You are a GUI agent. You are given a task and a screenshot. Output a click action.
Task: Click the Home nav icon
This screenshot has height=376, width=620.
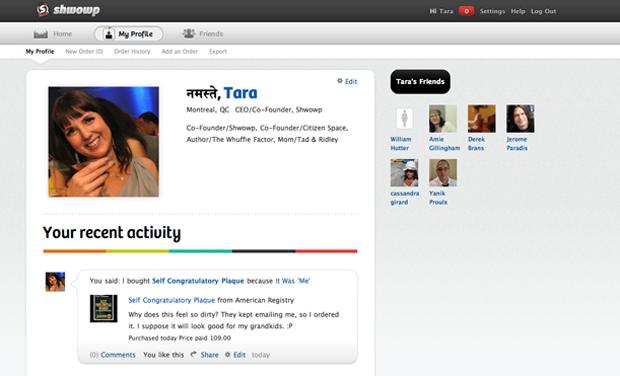(40, 34)
